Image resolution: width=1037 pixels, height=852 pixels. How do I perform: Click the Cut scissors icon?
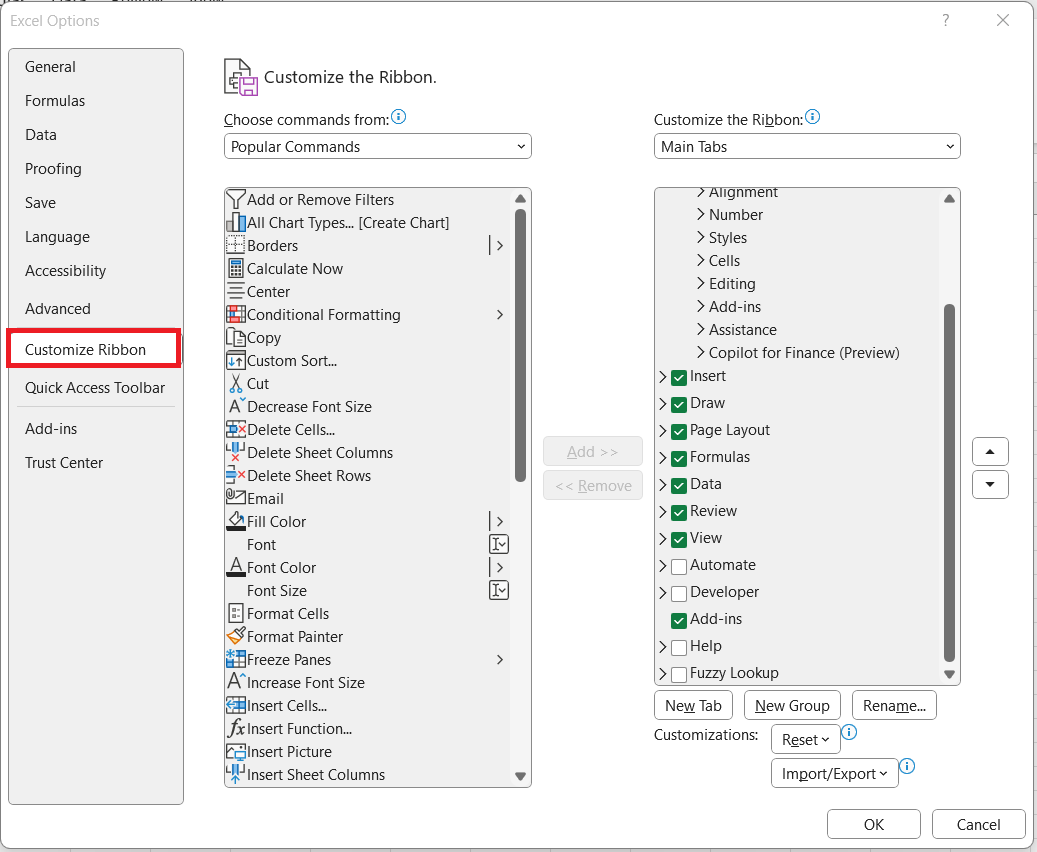(x=235, y=384)
